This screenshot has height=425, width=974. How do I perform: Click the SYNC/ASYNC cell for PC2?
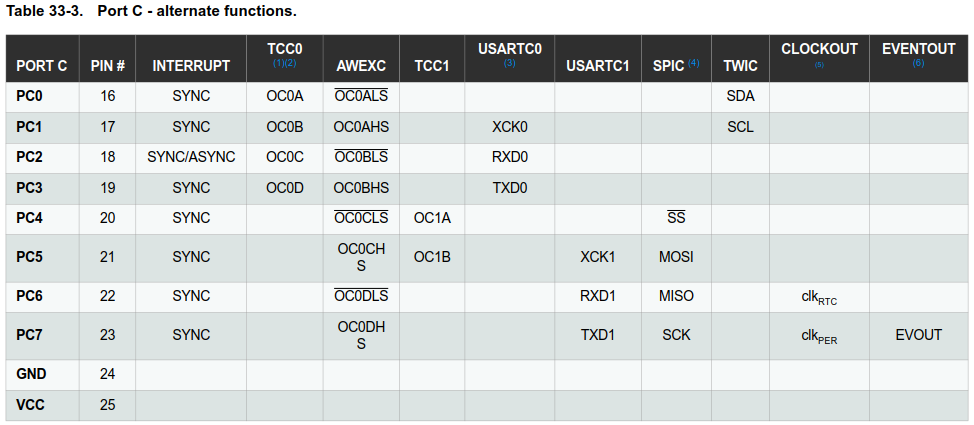tap(191, 157)
